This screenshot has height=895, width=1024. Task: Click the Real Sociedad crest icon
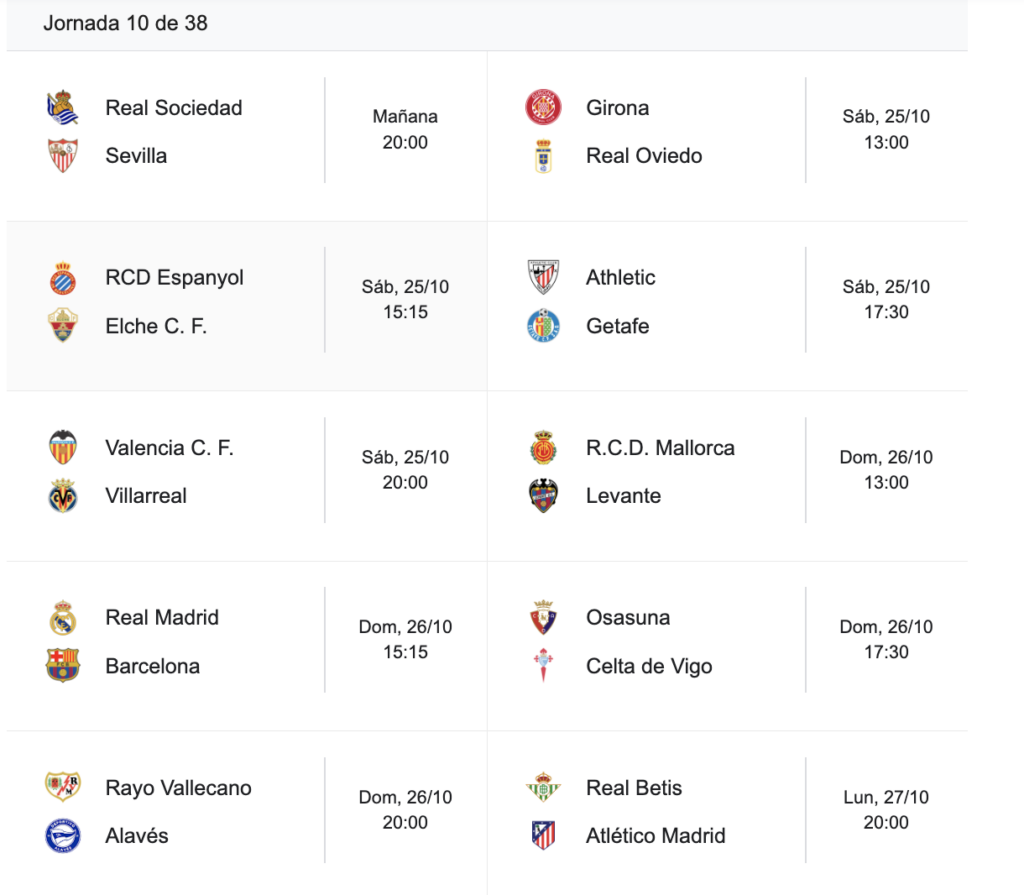coord(63,107)
